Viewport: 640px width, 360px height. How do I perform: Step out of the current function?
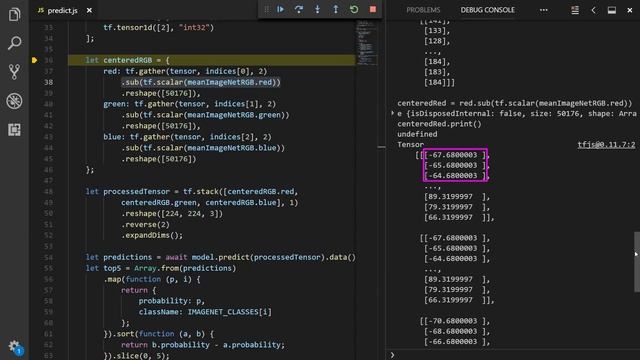[x=336, y=9]
